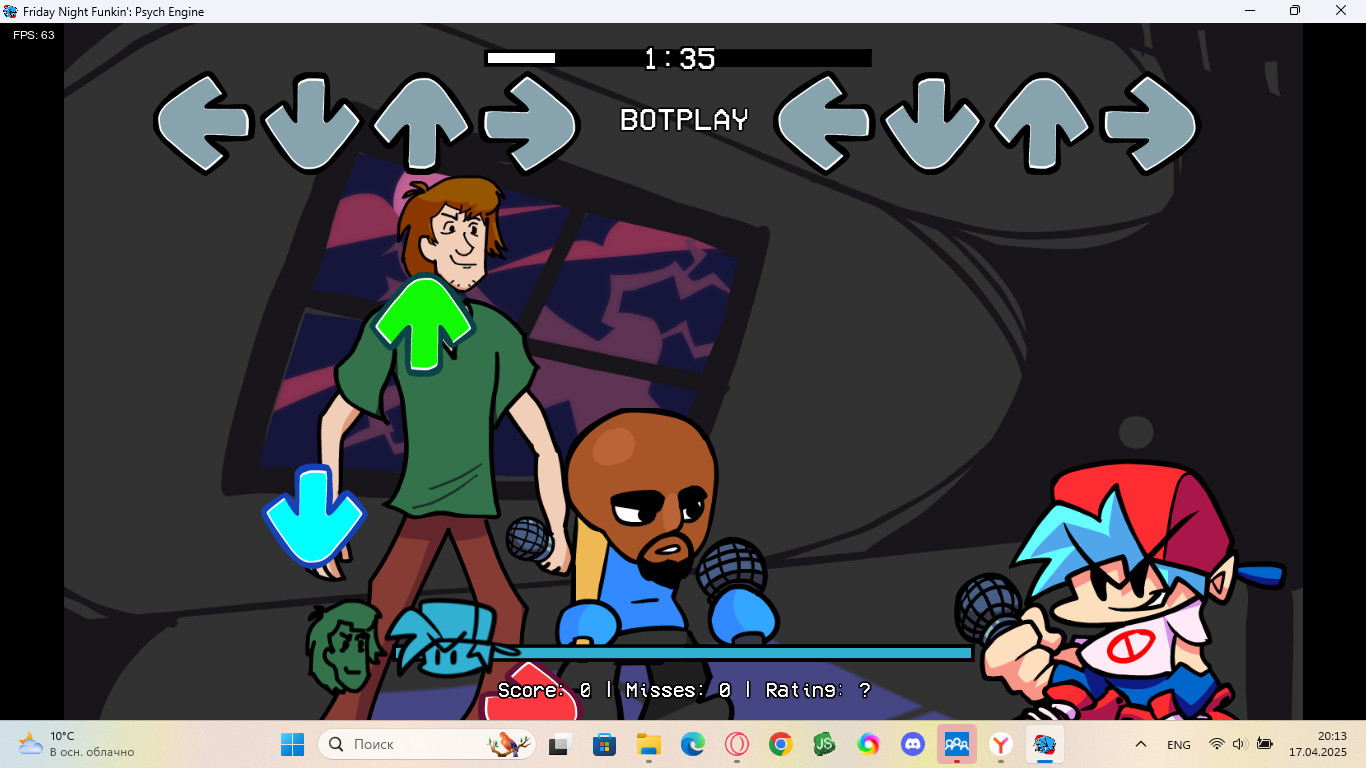Toggle Wi-Fi from the system tray

(x=1216, y=744)
